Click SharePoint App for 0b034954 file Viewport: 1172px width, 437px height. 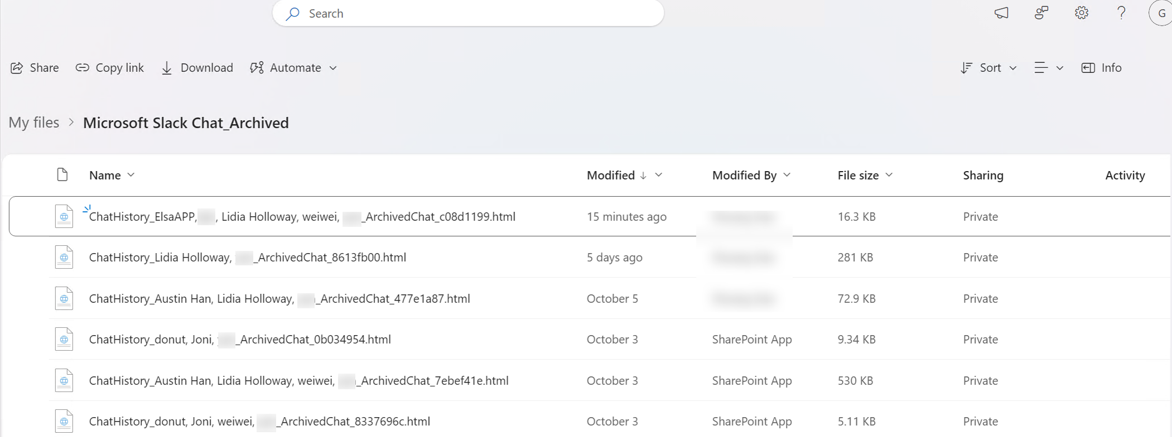coord(752,339)
